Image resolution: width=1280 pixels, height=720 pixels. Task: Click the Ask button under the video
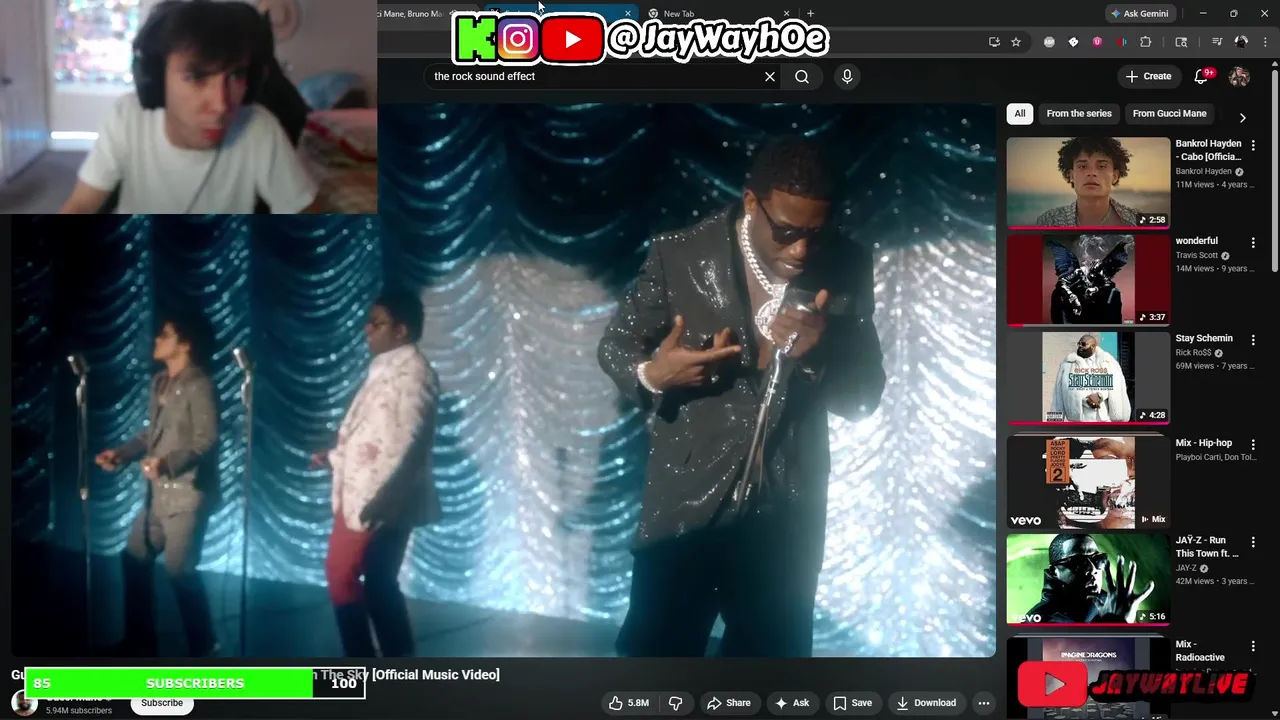(791, 703)
